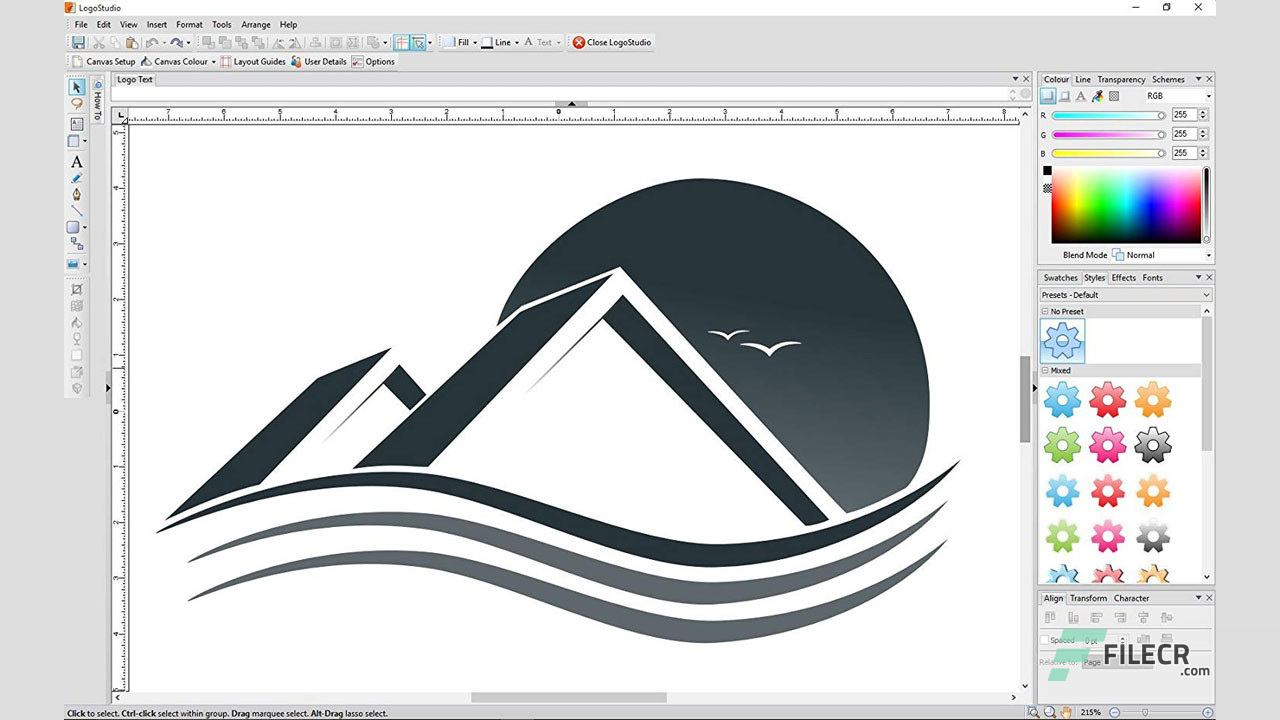Select the Frame Text tool
The image size is (1280, 720).
click(x=76, y=124)
